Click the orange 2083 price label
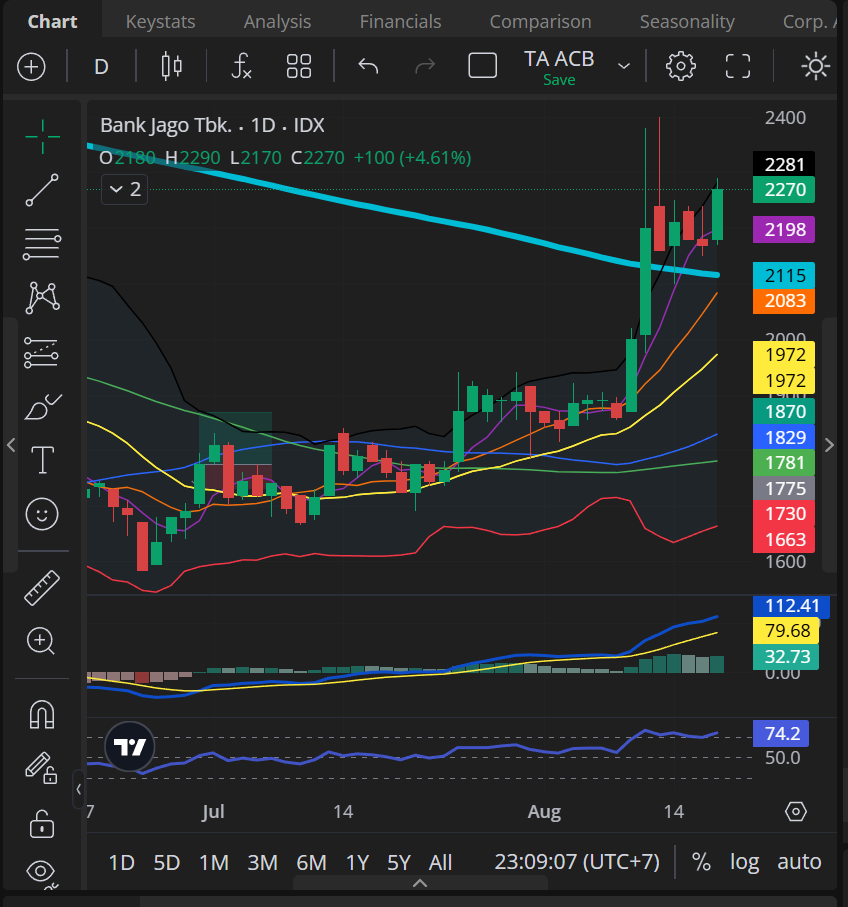 784,301
